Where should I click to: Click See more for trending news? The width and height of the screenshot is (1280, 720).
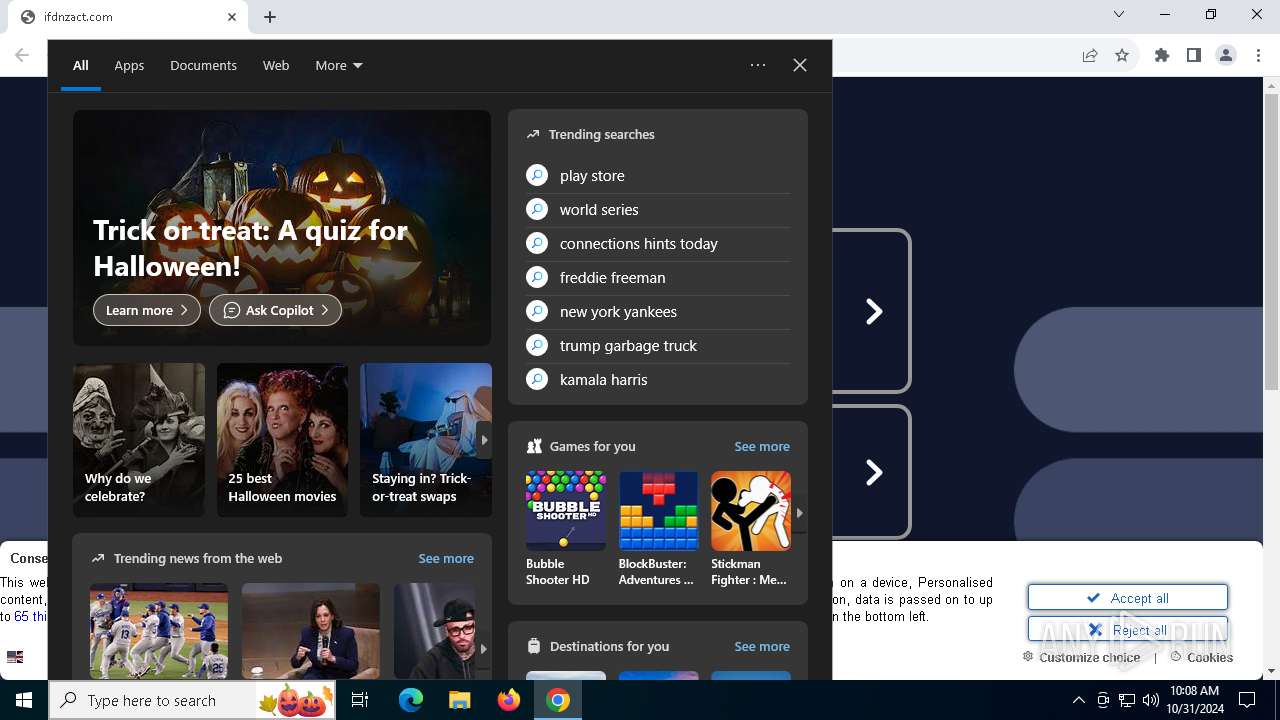[x=446, y=558]
